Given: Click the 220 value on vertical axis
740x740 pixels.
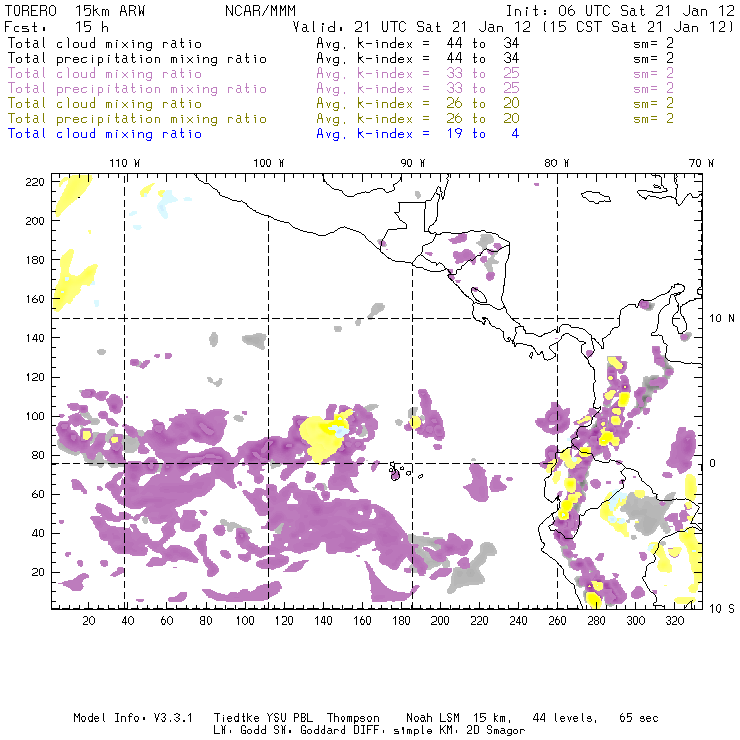Looking at the screenshot, I should (35, 182).
